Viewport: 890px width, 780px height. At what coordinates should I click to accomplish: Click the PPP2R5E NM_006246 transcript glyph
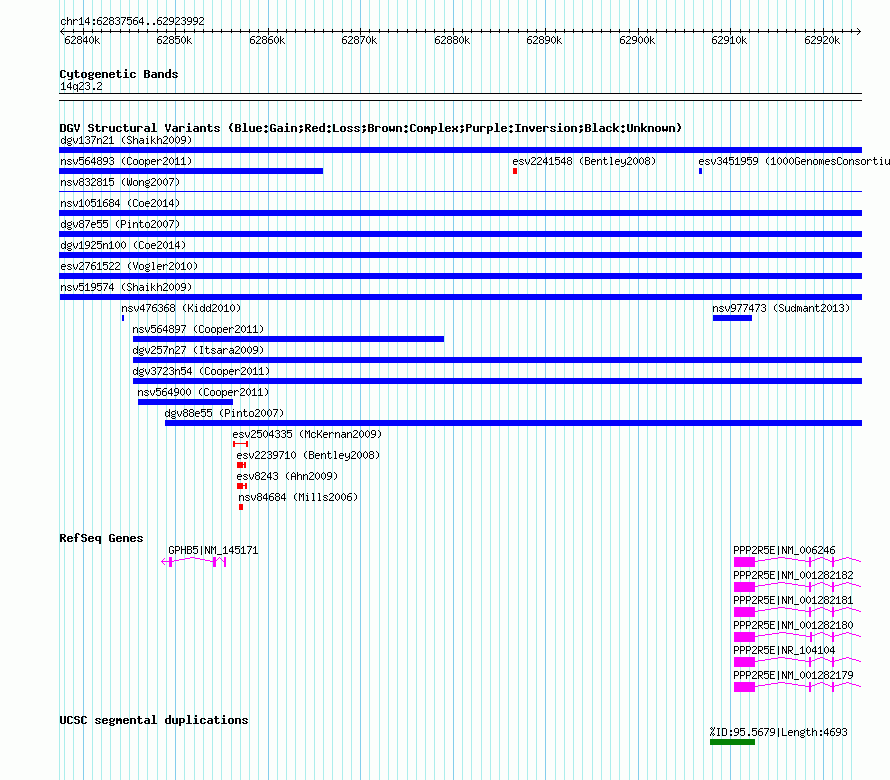coord(797,562)
